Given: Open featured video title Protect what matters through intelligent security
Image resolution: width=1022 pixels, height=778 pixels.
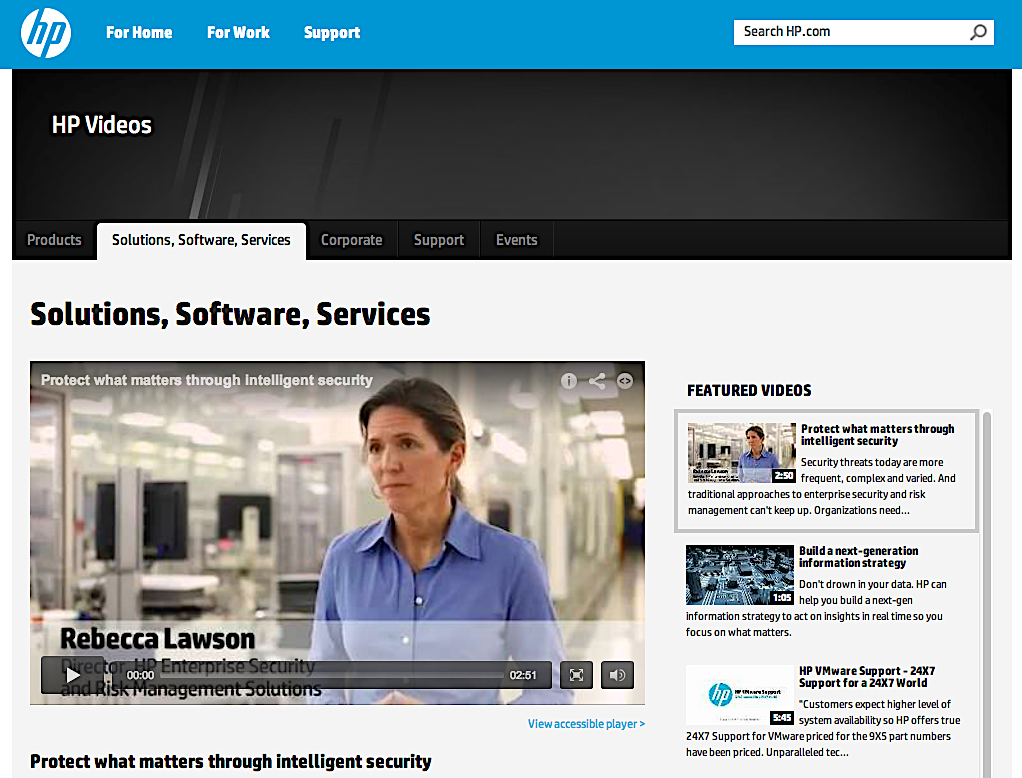Looking at the screenshot, I should [x=877, y=435].
